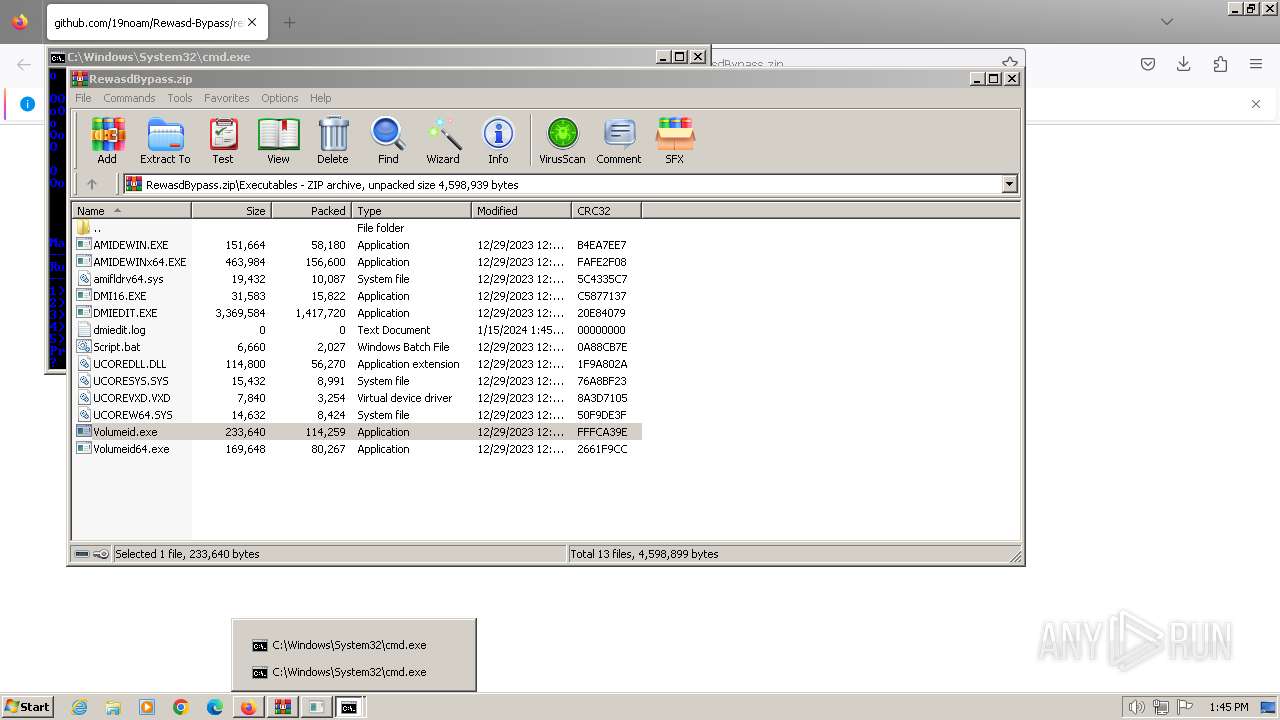Select AMIDEWINx64.EXE in the file list
This screenshot has width=1280, height=720.
pos(358,262)
